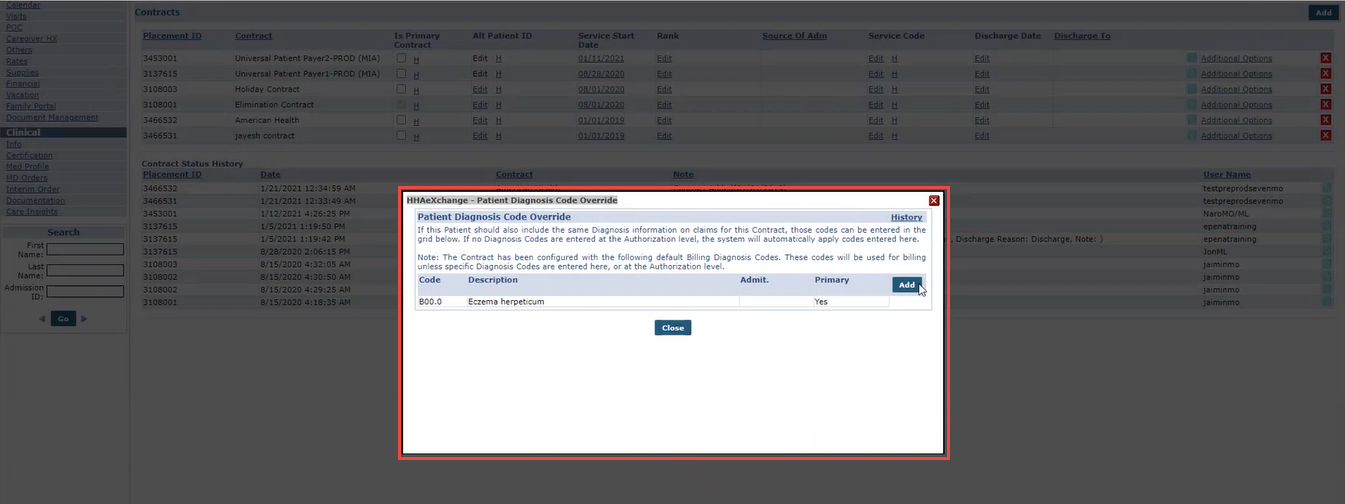Screen dimensions: 1345x504
Task: Close the Diagnosis Code Override dialog with X
Action: point(934,200)
